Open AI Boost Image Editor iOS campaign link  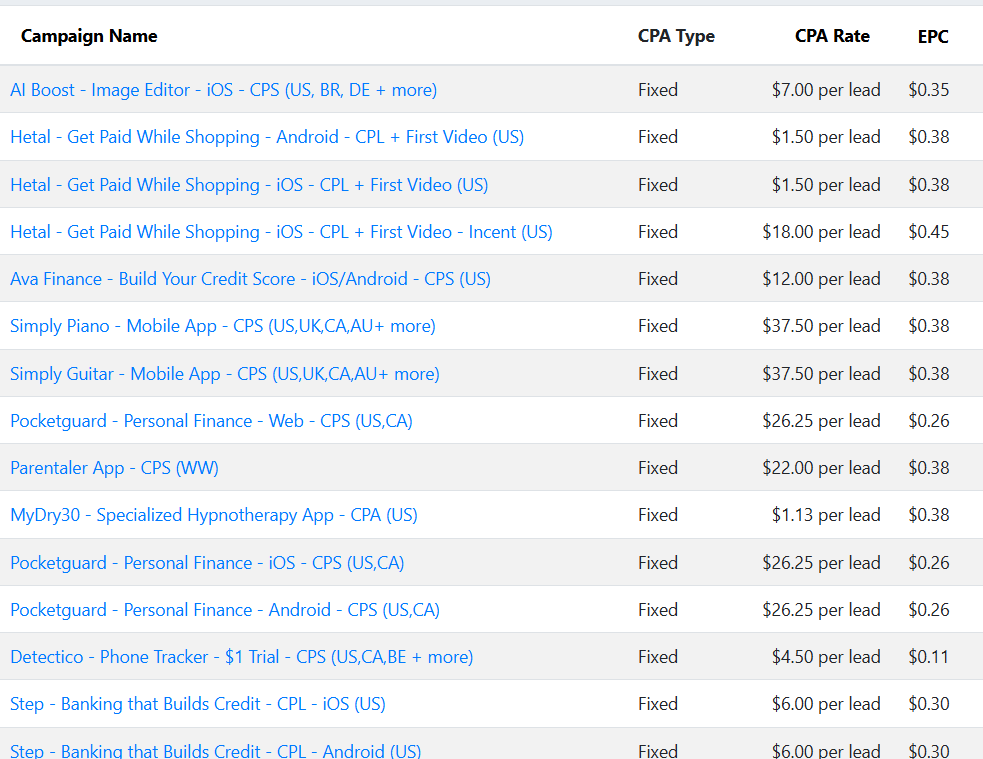223,90
